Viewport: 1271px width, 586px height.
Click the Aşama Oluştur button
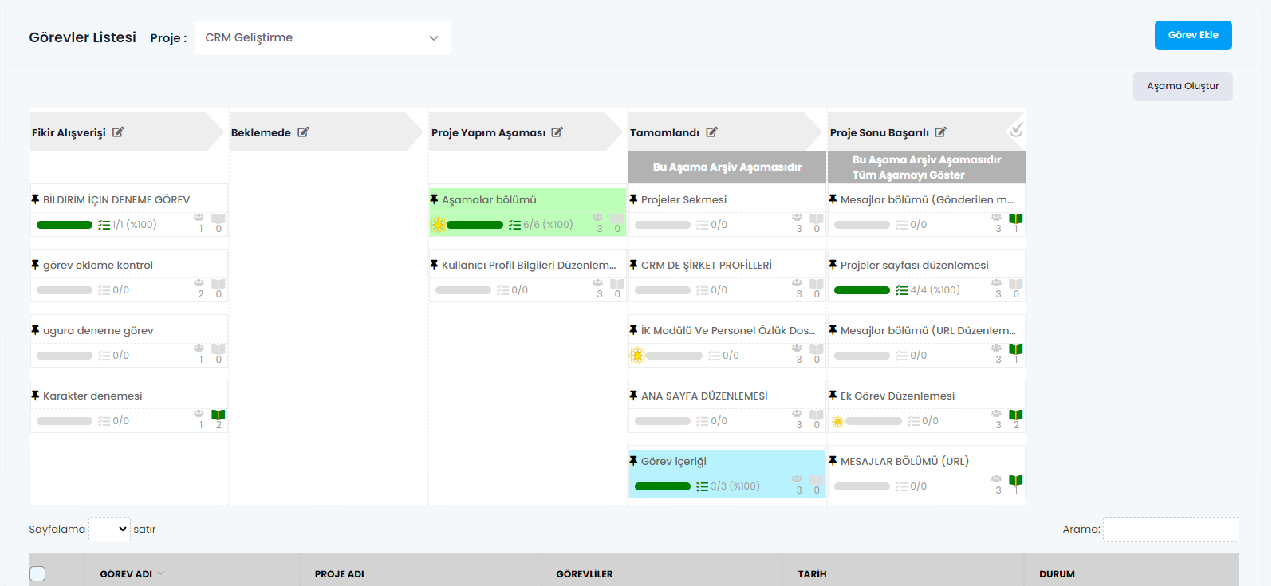click(x=1182, y=86)
